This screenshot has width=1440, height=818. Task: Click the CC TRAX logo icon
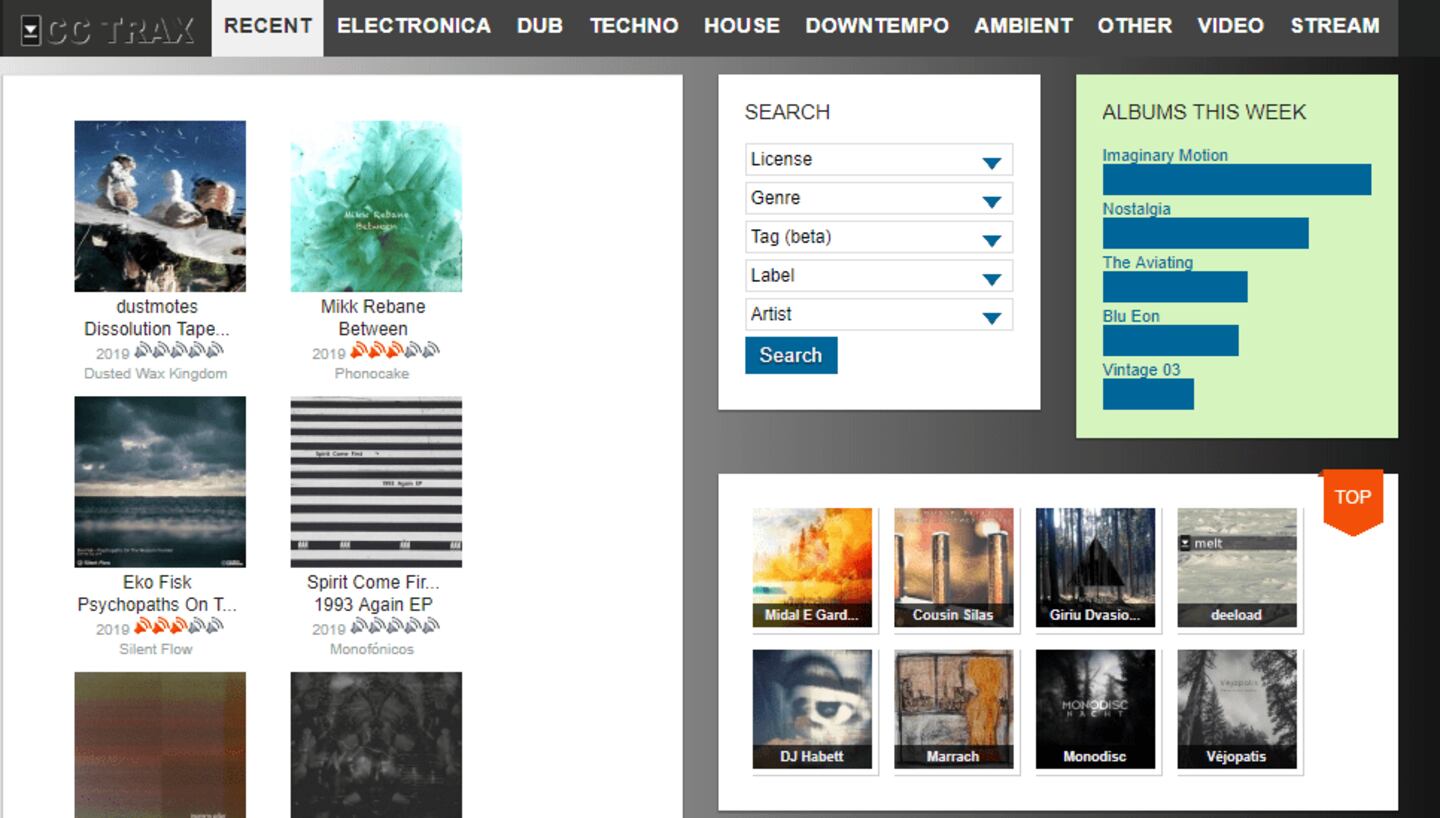31,31
